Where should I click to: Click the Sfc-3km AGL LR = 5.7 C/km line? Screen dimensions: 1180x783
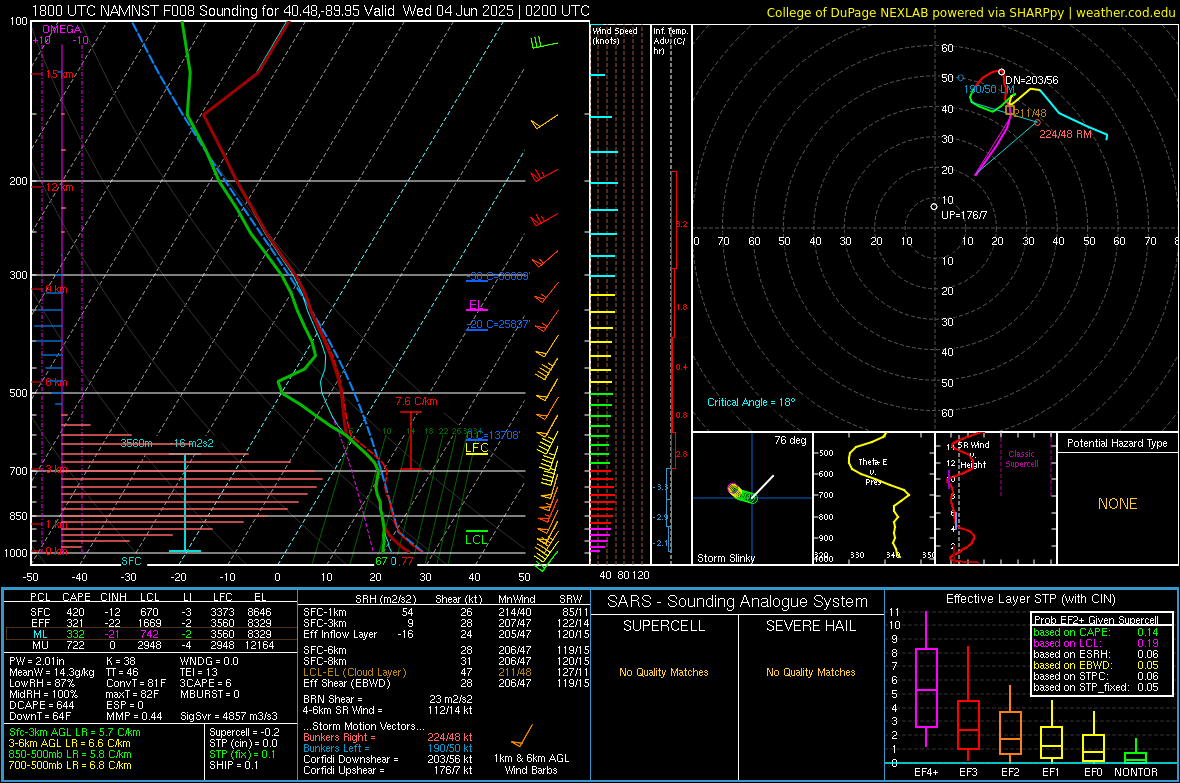[74, 732]
